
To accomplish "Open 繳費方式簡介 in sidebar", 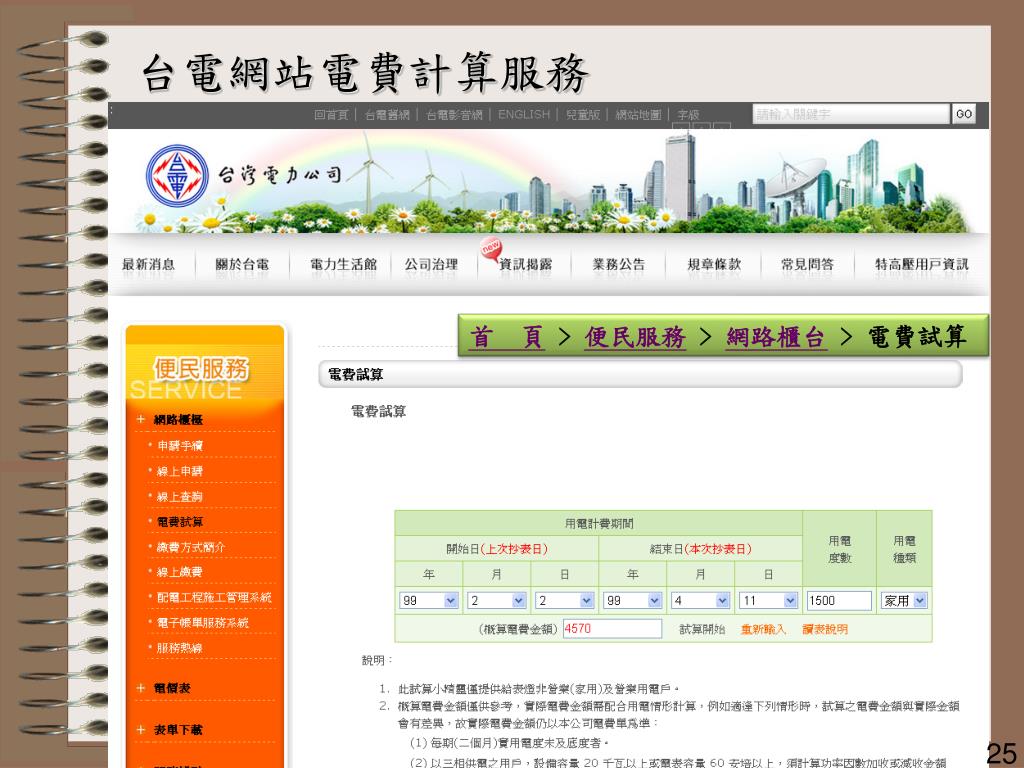I will pyautogui.click(x=191, y=547).
